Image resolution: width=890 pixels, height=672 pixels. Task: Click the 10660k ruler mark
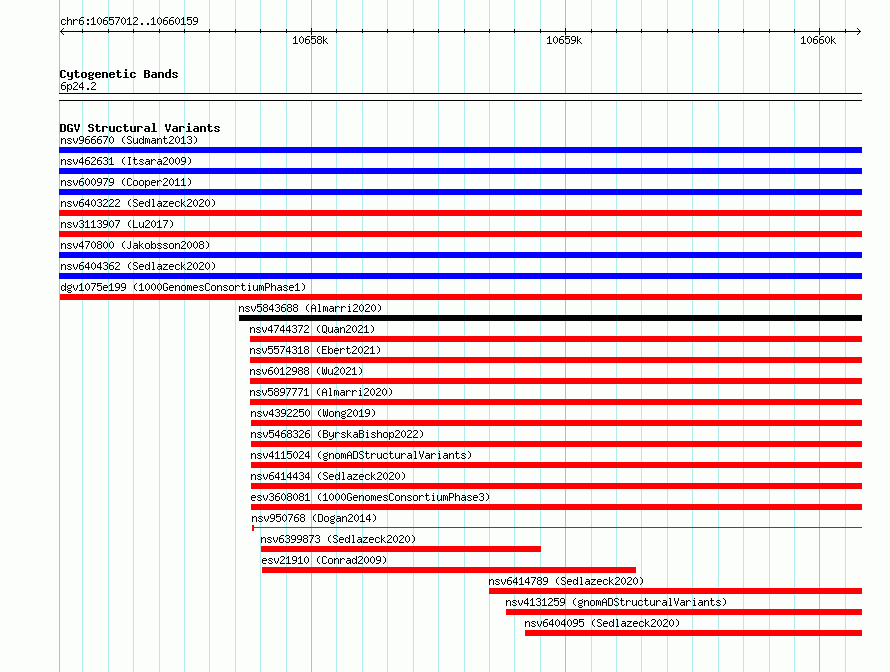coord(818,40)
